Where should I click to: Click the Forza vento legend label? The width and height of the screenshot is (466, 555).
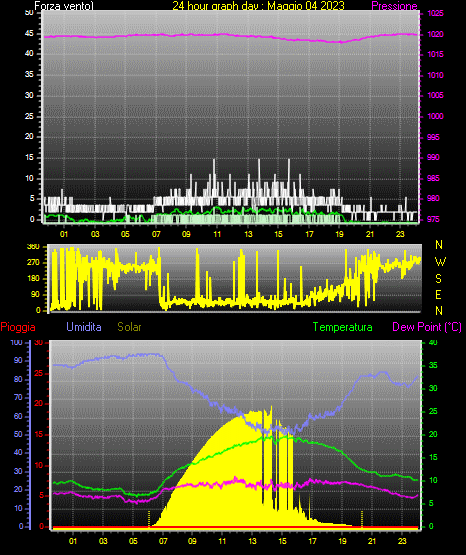point(64,6)
